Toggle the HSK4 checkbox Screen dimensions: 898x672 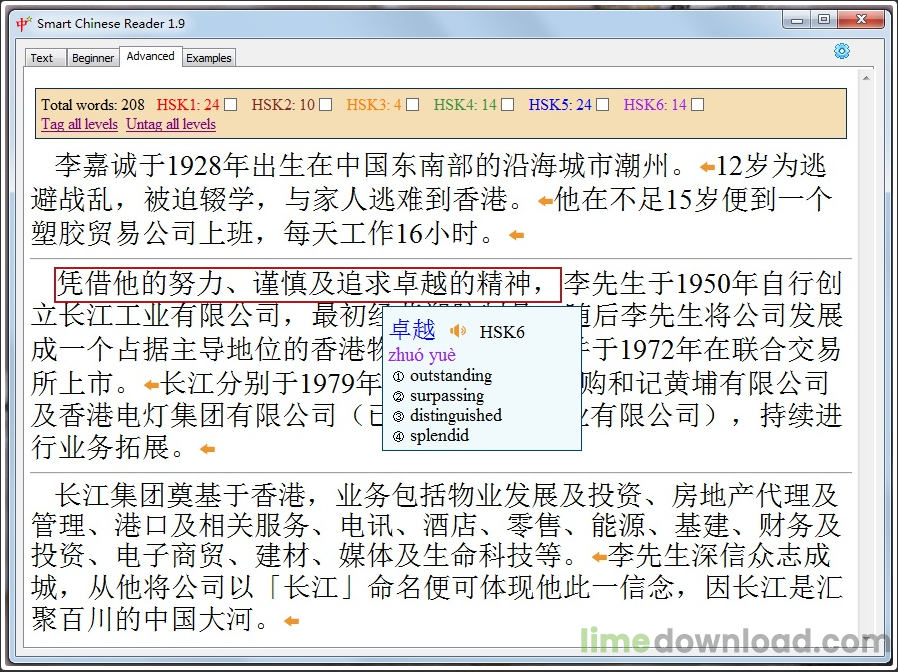(507, 105)
